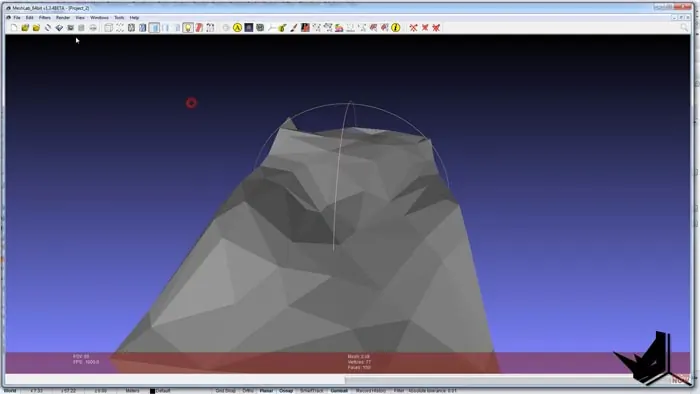Click the Reload mesh arrows icon

click(48, 28)
